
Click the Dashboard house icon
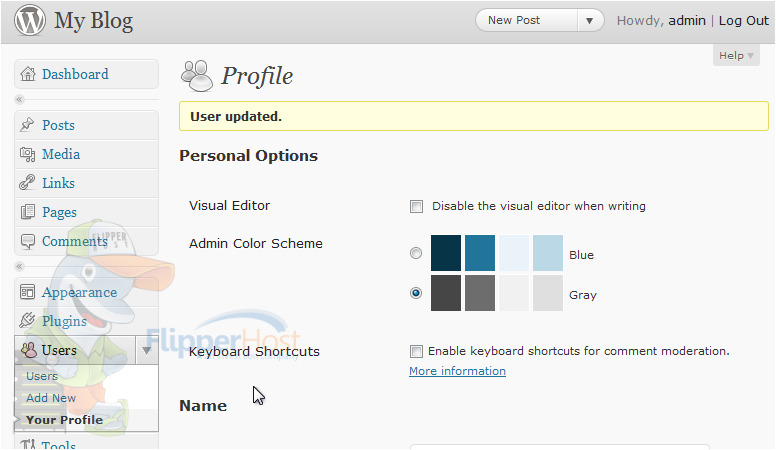point(28,74)
